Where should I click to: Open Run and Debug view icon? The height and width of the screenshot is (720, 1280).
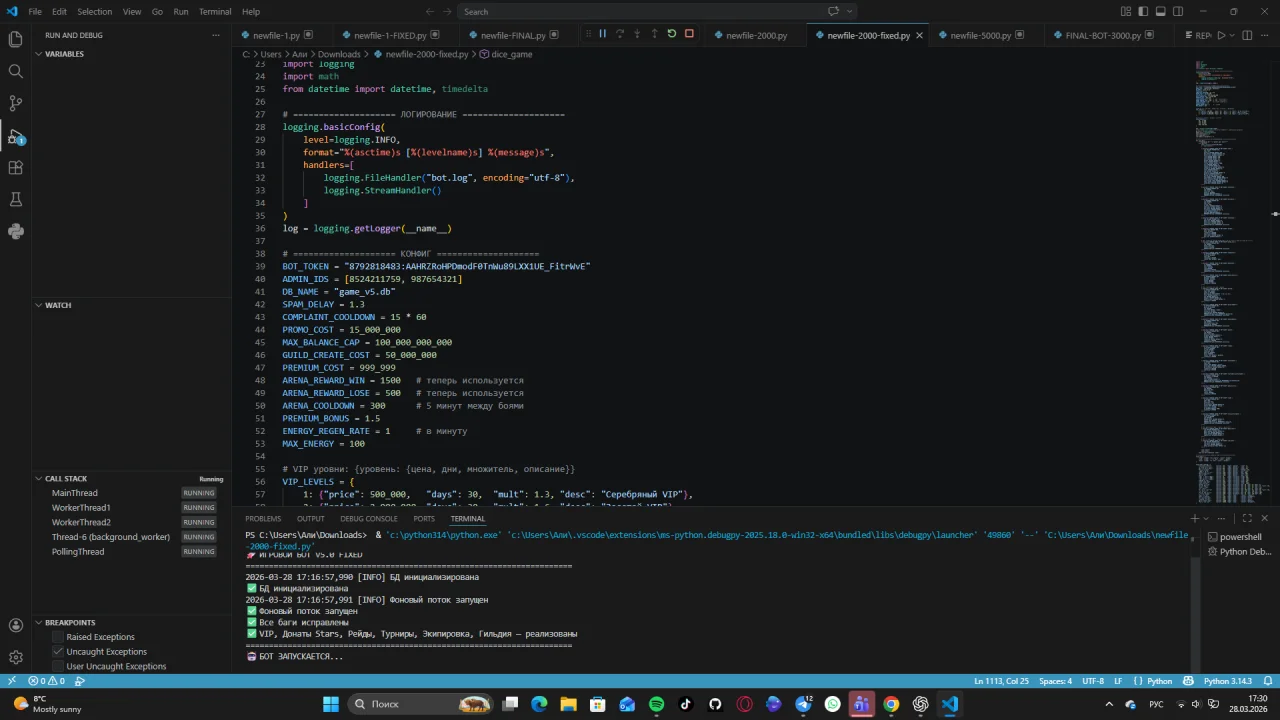click(x=15, y=136)
